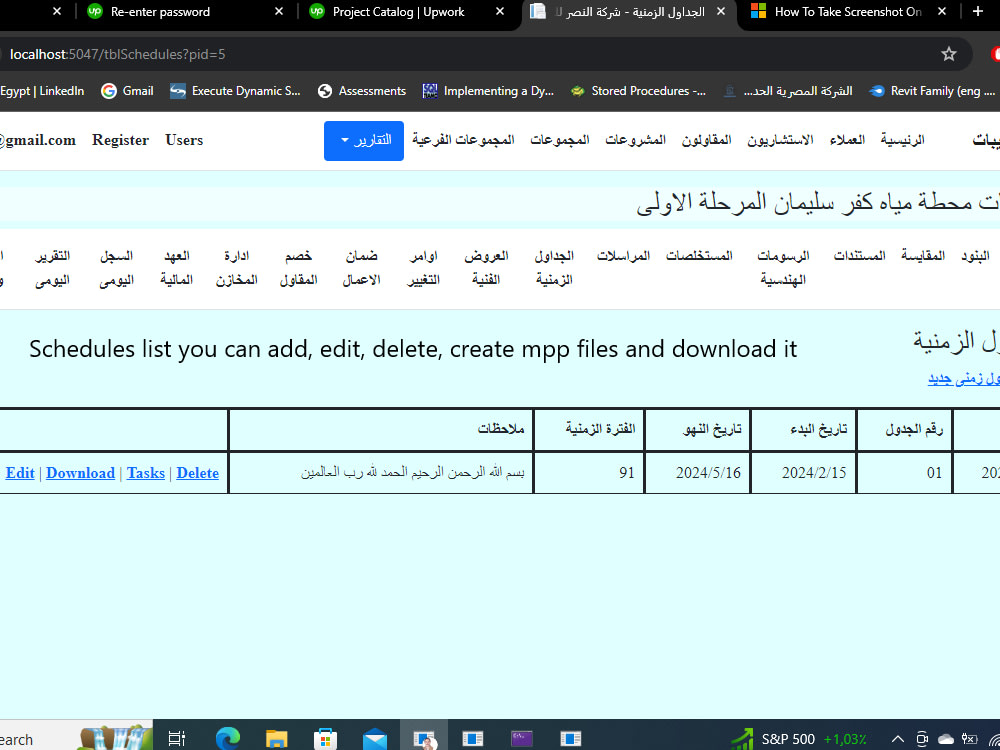Open the Assessments bookmark
The image size is (1000, 750).
pyautogui.click(x=362, y=91)
